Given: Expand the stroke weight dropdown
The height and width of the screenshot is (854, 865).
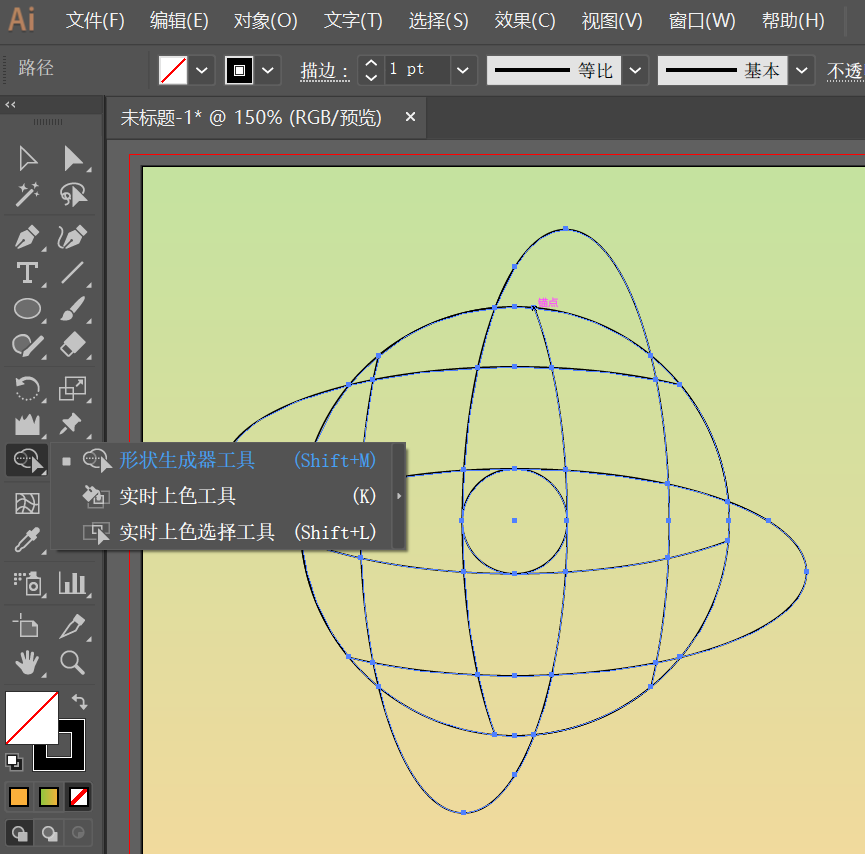Looking at the screenshot, I should (x=463, y=70).
